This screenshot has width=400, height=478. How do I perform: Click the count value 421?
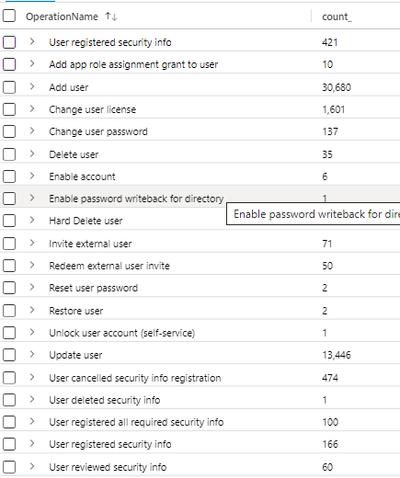[x=330, y=42]
